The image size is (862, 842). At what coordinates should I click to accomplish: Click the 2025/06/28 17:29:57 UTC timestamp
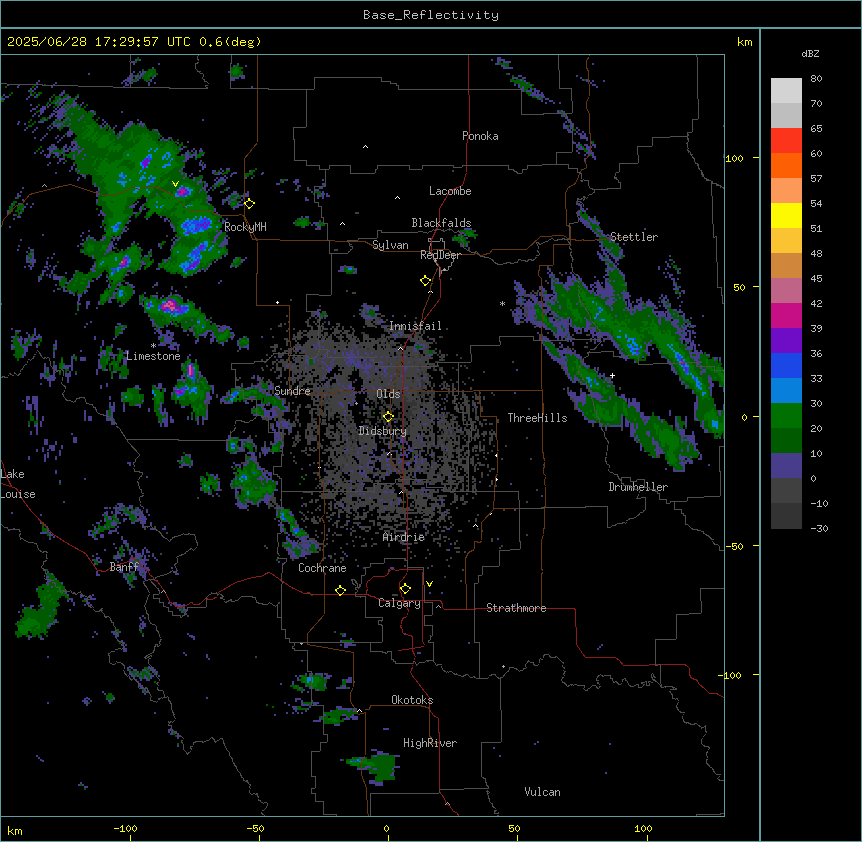[99, 42]
